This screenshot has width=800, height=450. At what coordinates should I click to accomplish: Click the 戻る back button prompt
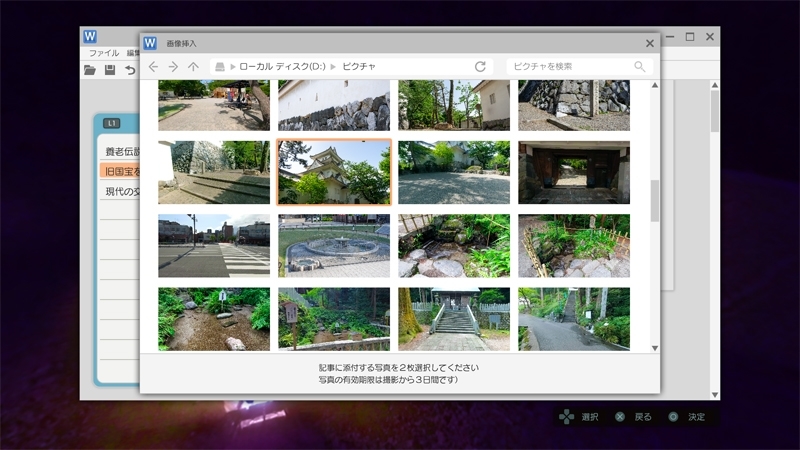point(632,416)
